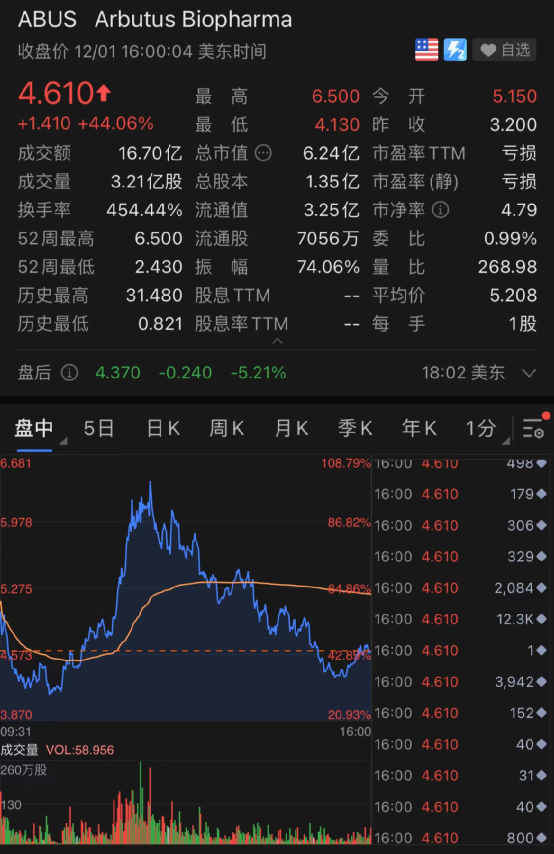Add ABUS to watchlist with 自选 button
The width and height of the screenshot is (554, 854).
click(504, 50)
